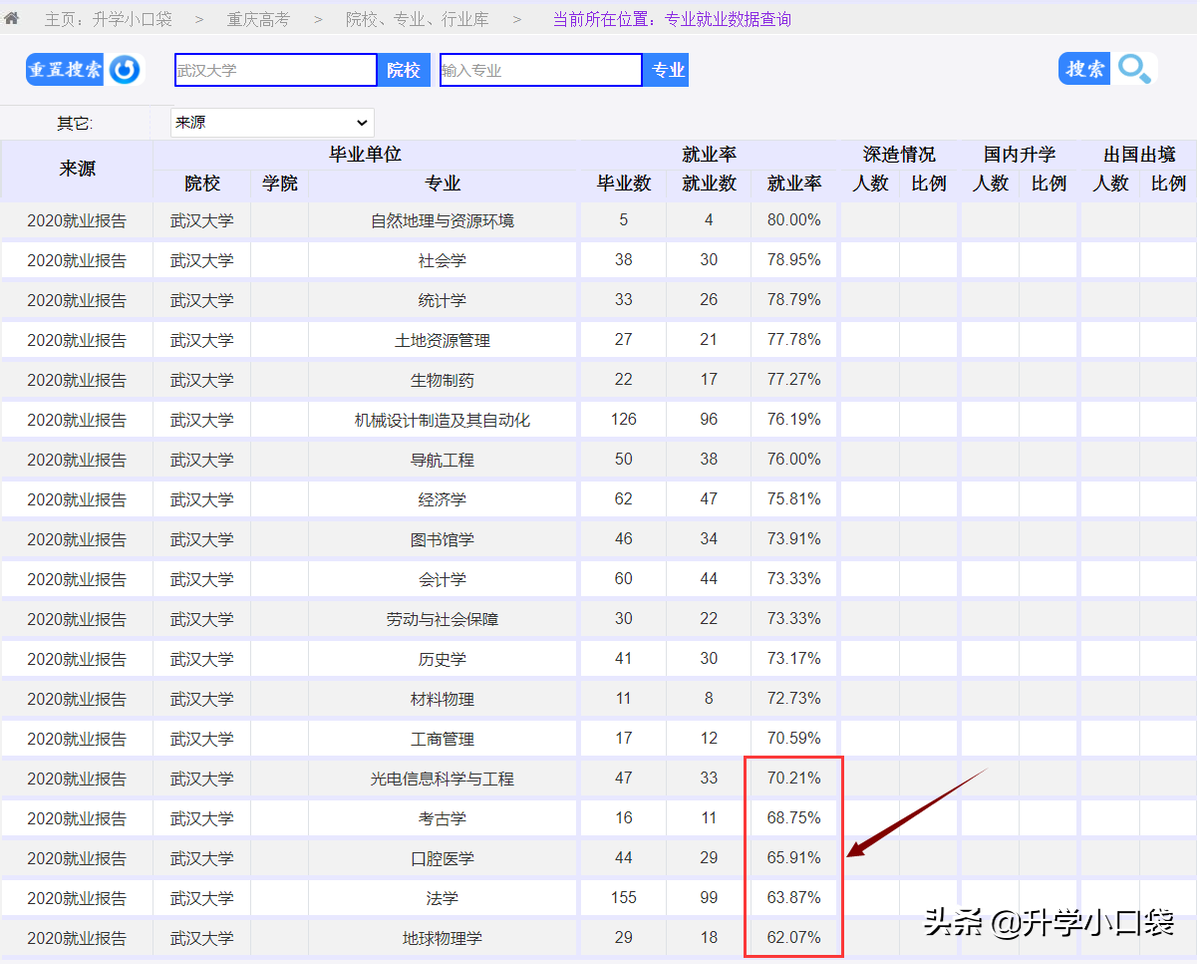Select the 导航工程 major cell
This screenshot has width=1200, height=964.
(443, 460)
